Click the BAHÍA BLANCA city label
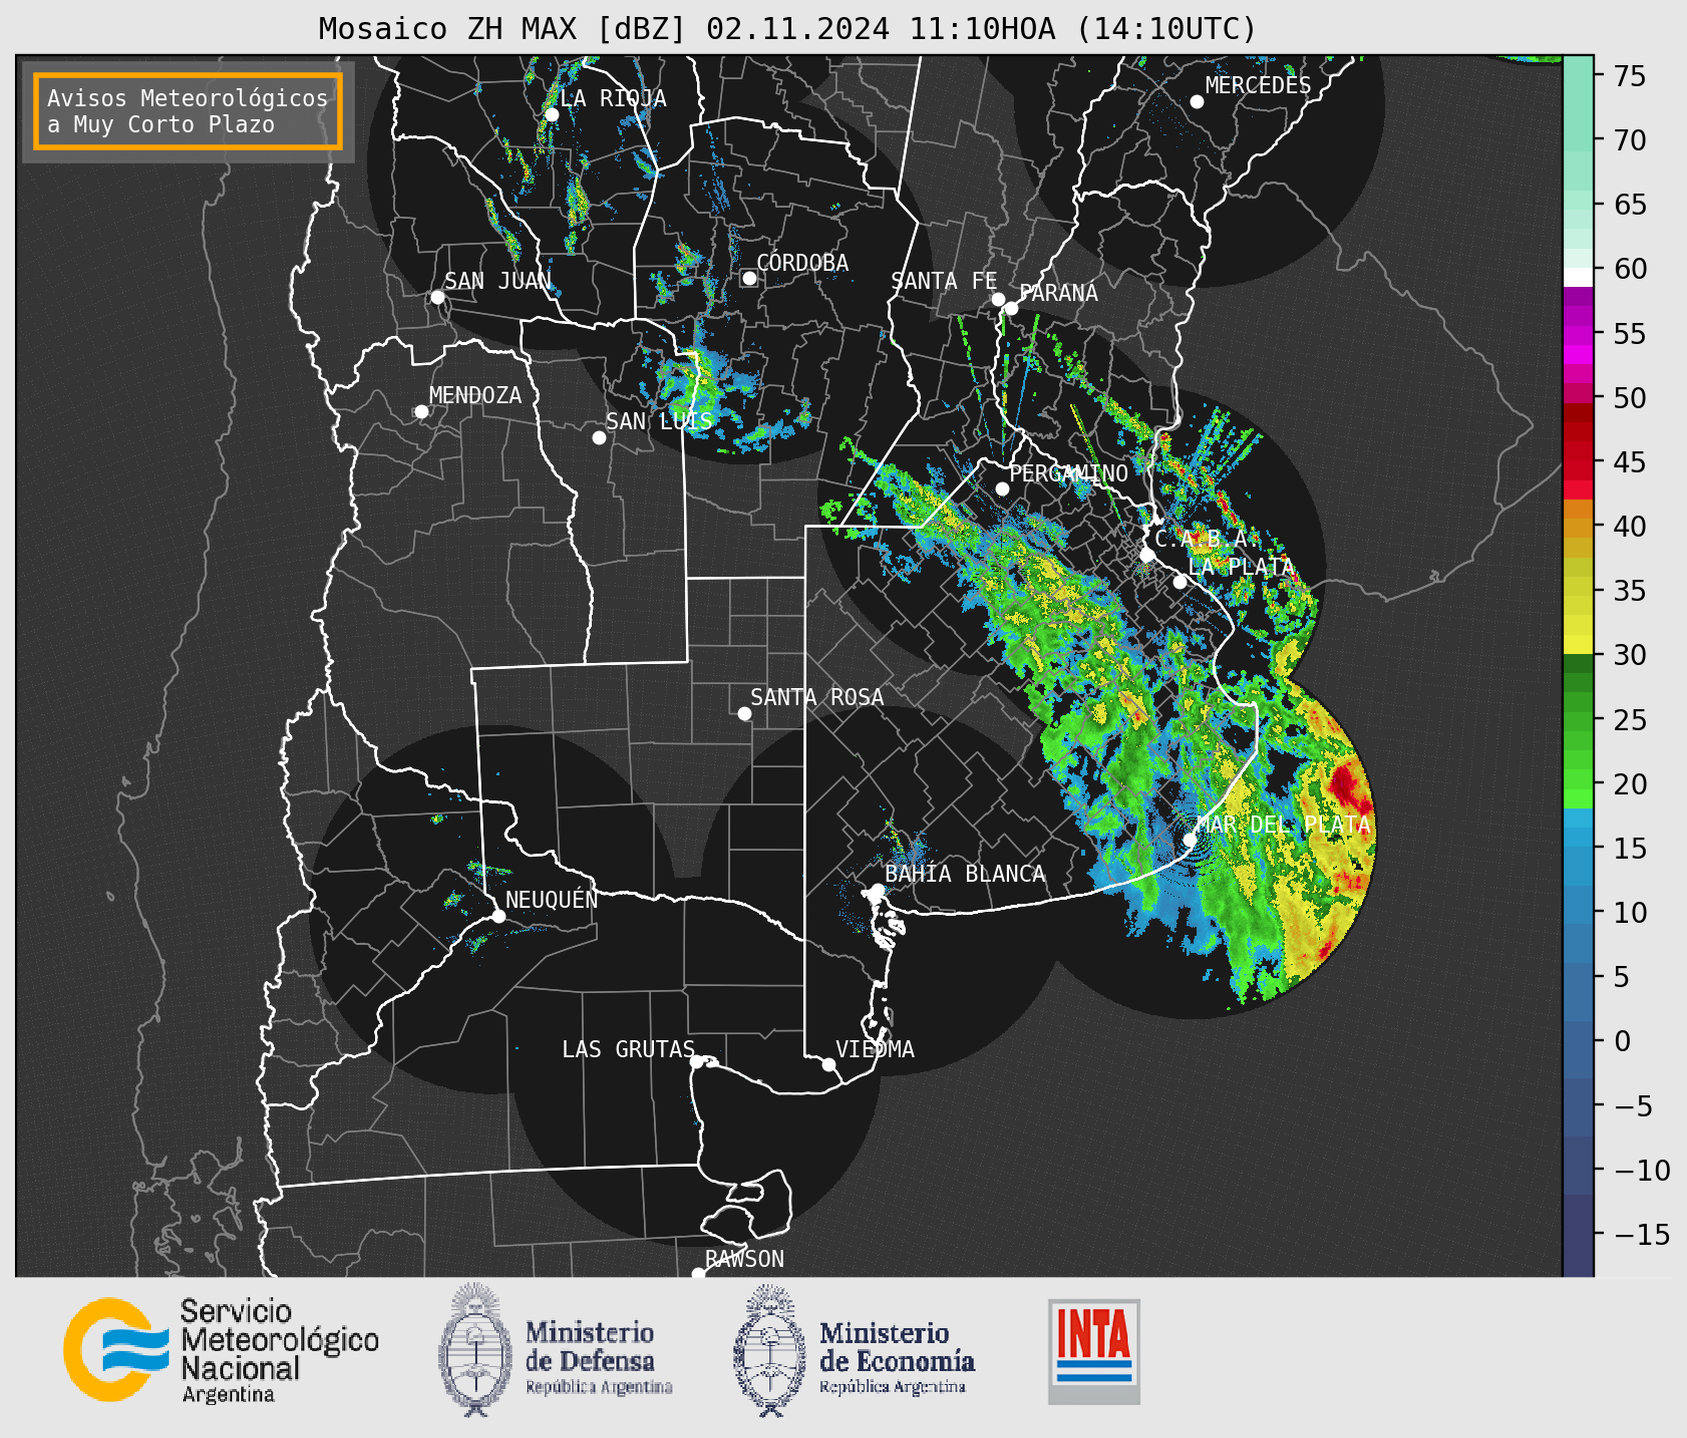Viewport: 1687px width, 1438px height. click(965, 874)
